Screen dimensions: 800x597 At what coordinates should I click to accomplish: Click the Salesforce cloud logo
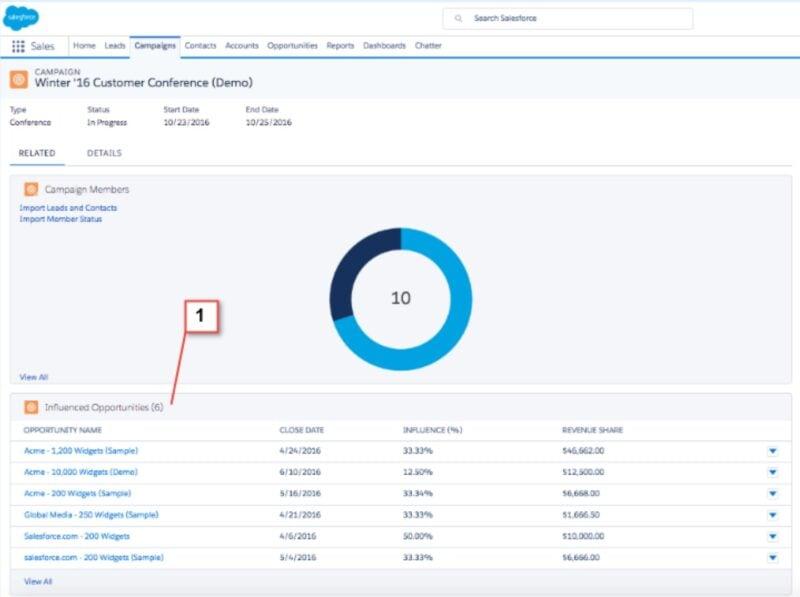21,17
